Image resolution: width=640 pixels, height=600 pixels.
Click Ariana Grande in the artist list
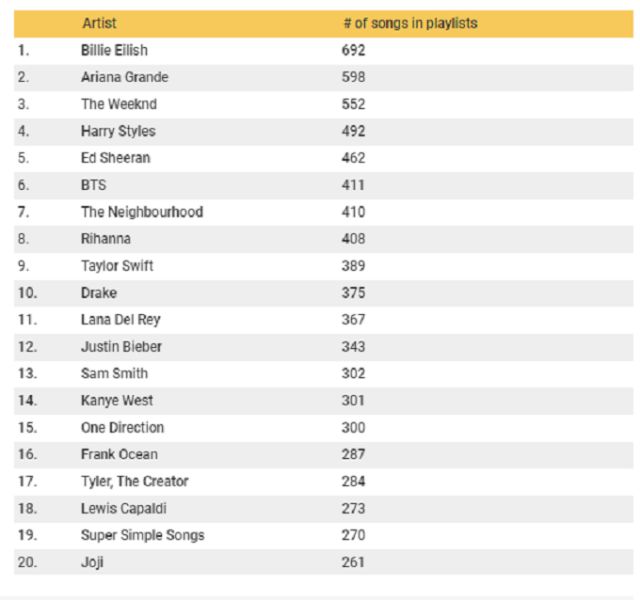[x=124, y=77]
